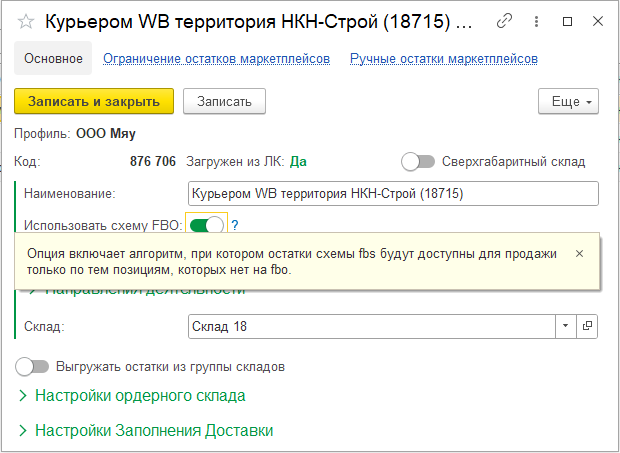This screenshot has height=453, width=620.
Task: Copy link to this object via chain icon
Action: [x=505, y=21]
